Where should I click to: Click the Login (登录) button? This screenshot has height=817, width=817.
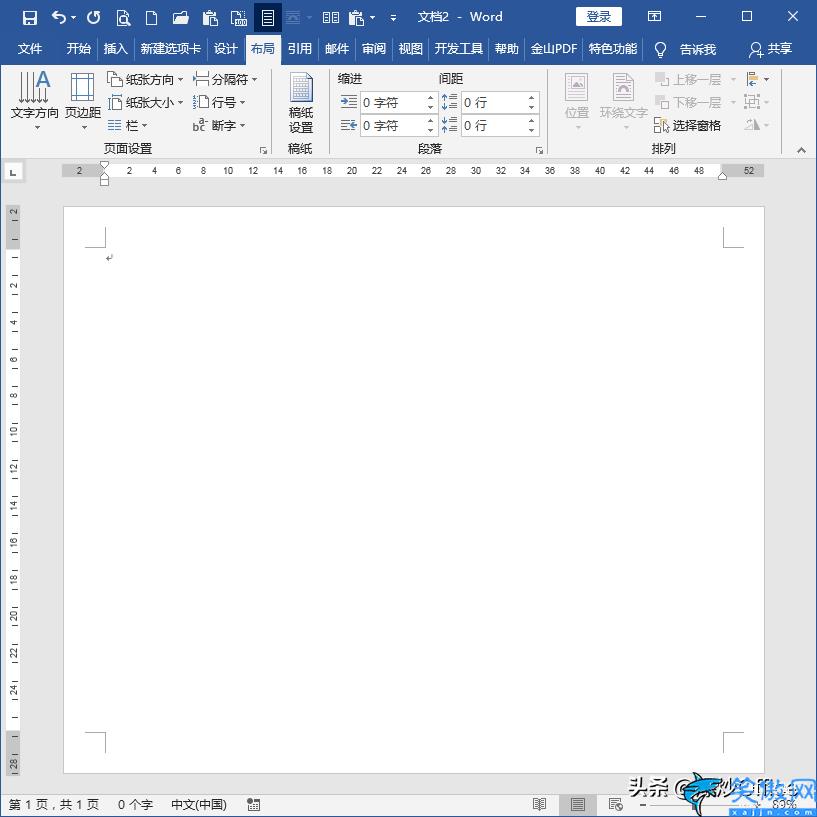(599, 17)
